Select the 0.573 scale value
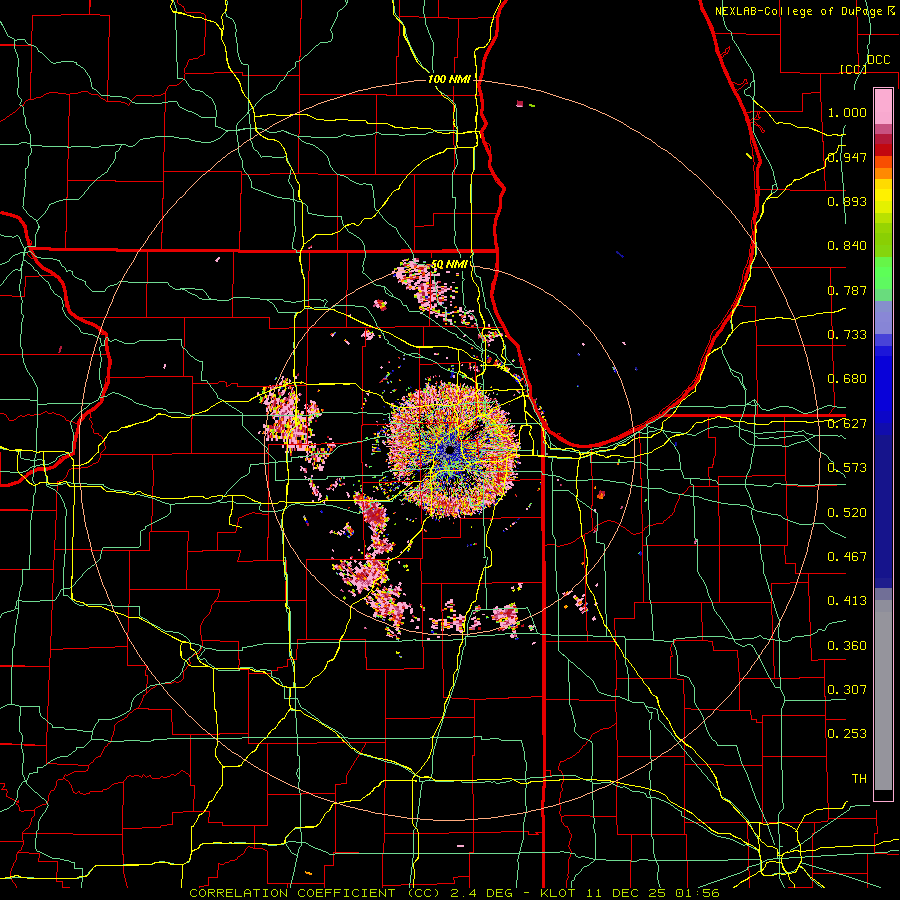This screenshot has height=900, width=900. tap(847, 468)
